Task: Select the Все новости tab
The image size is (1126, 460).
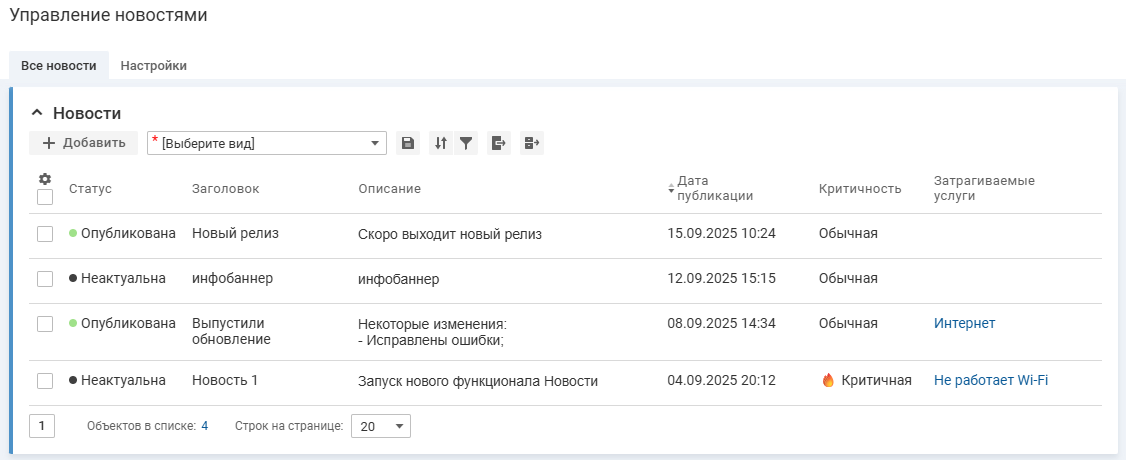Action: tap(59, 66)
